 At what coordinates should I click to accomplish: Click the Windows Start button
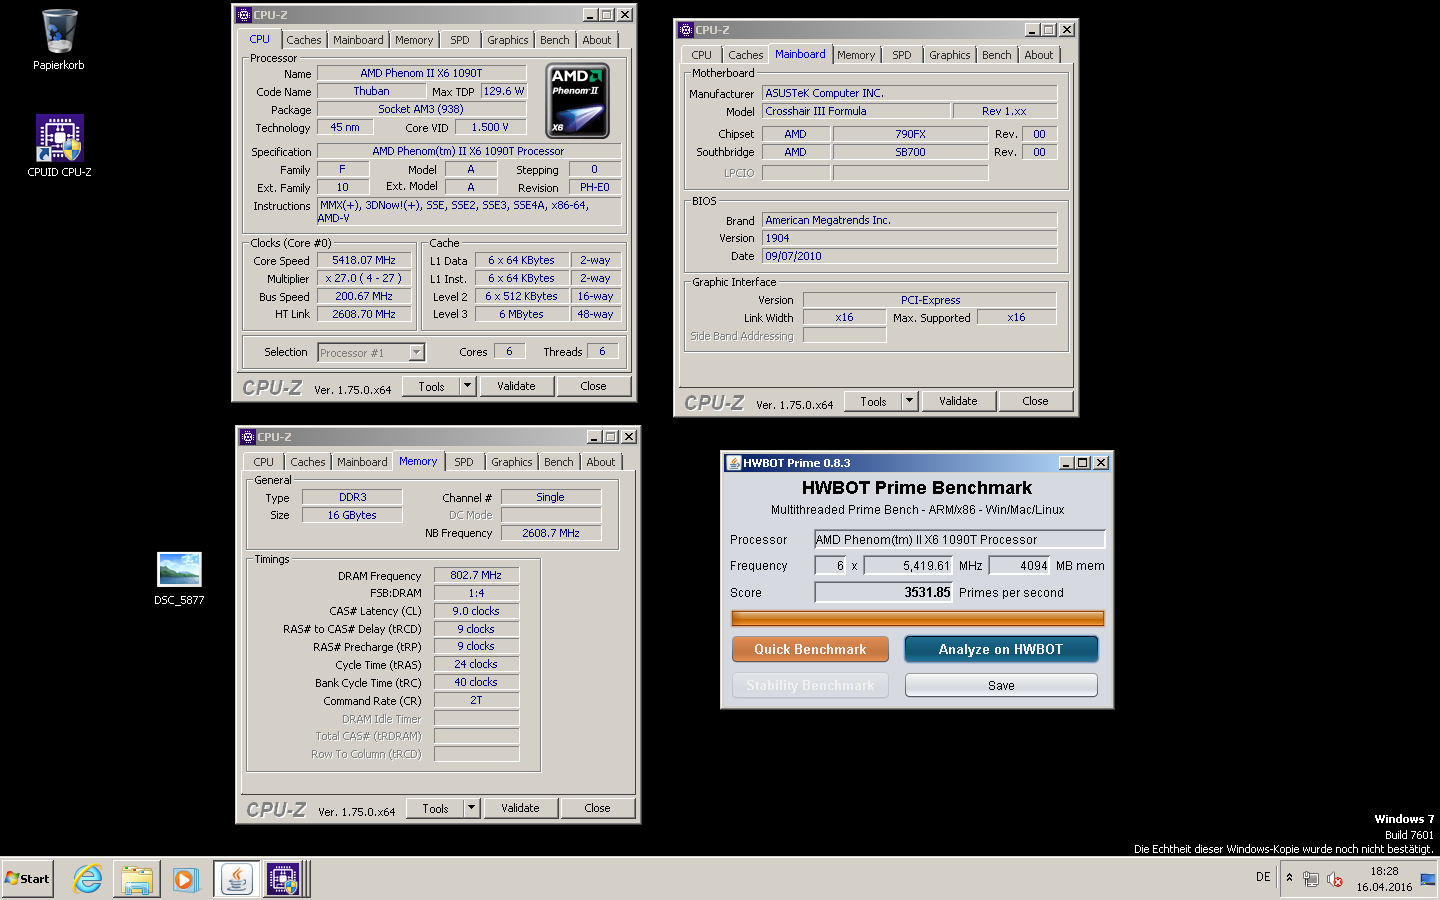point(28,879)
